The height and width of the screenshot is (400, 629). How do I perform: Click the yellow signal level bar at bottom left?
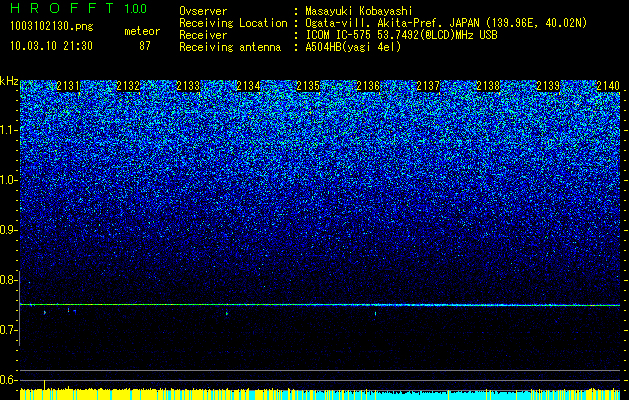[136, 394]
